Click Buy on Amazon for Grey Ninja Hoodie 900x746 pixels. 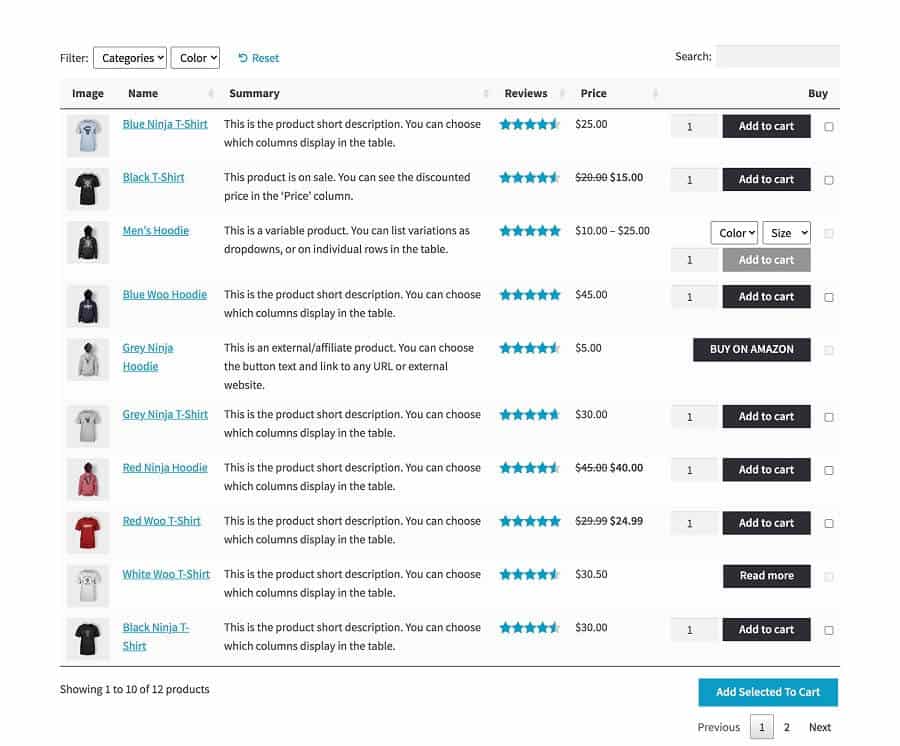coord(752,349)
